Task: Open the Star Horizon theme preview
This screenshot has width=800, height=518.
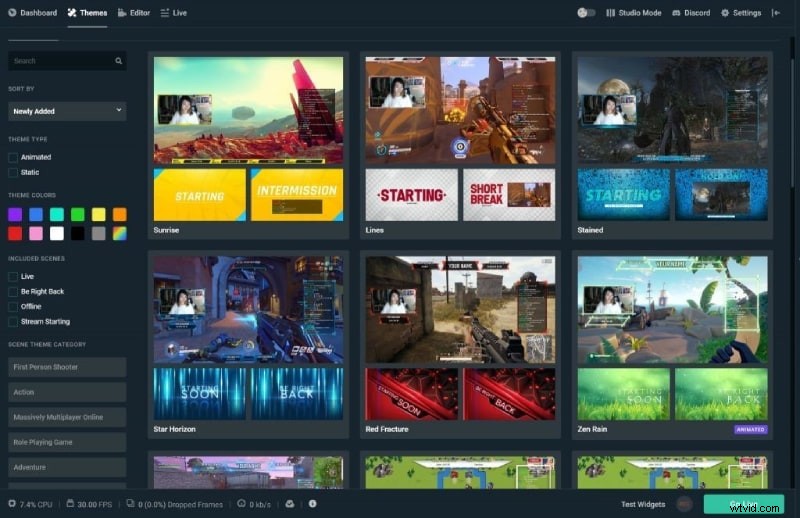Action: (248, 310)
